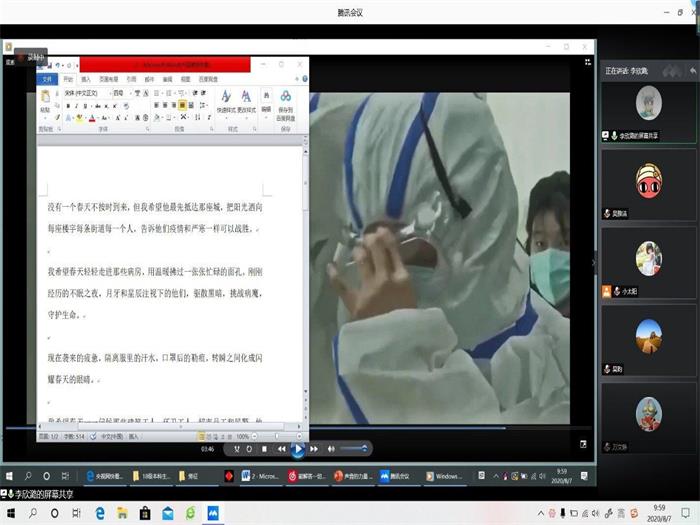Switch to the 审阅 Review ribbon tab
Image resolution: width=700 pixels, height=525 pixels.
coord(167,79)
